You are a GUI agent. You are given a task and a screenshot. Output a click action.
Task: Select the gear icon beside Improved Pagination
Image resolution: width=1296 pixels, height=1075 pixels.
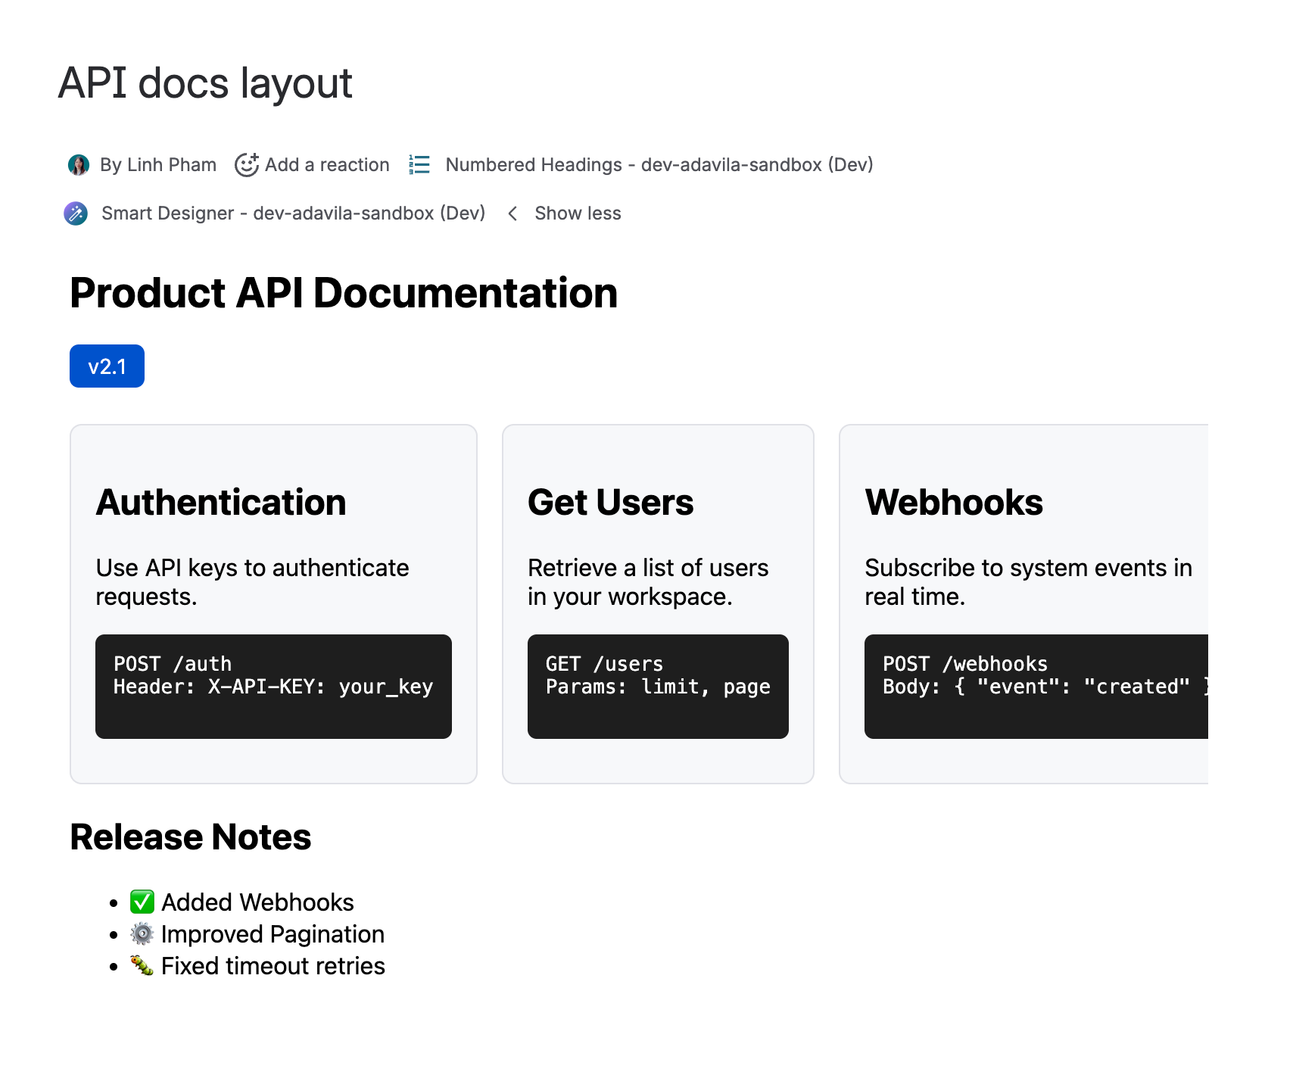(x=141, y=933)
